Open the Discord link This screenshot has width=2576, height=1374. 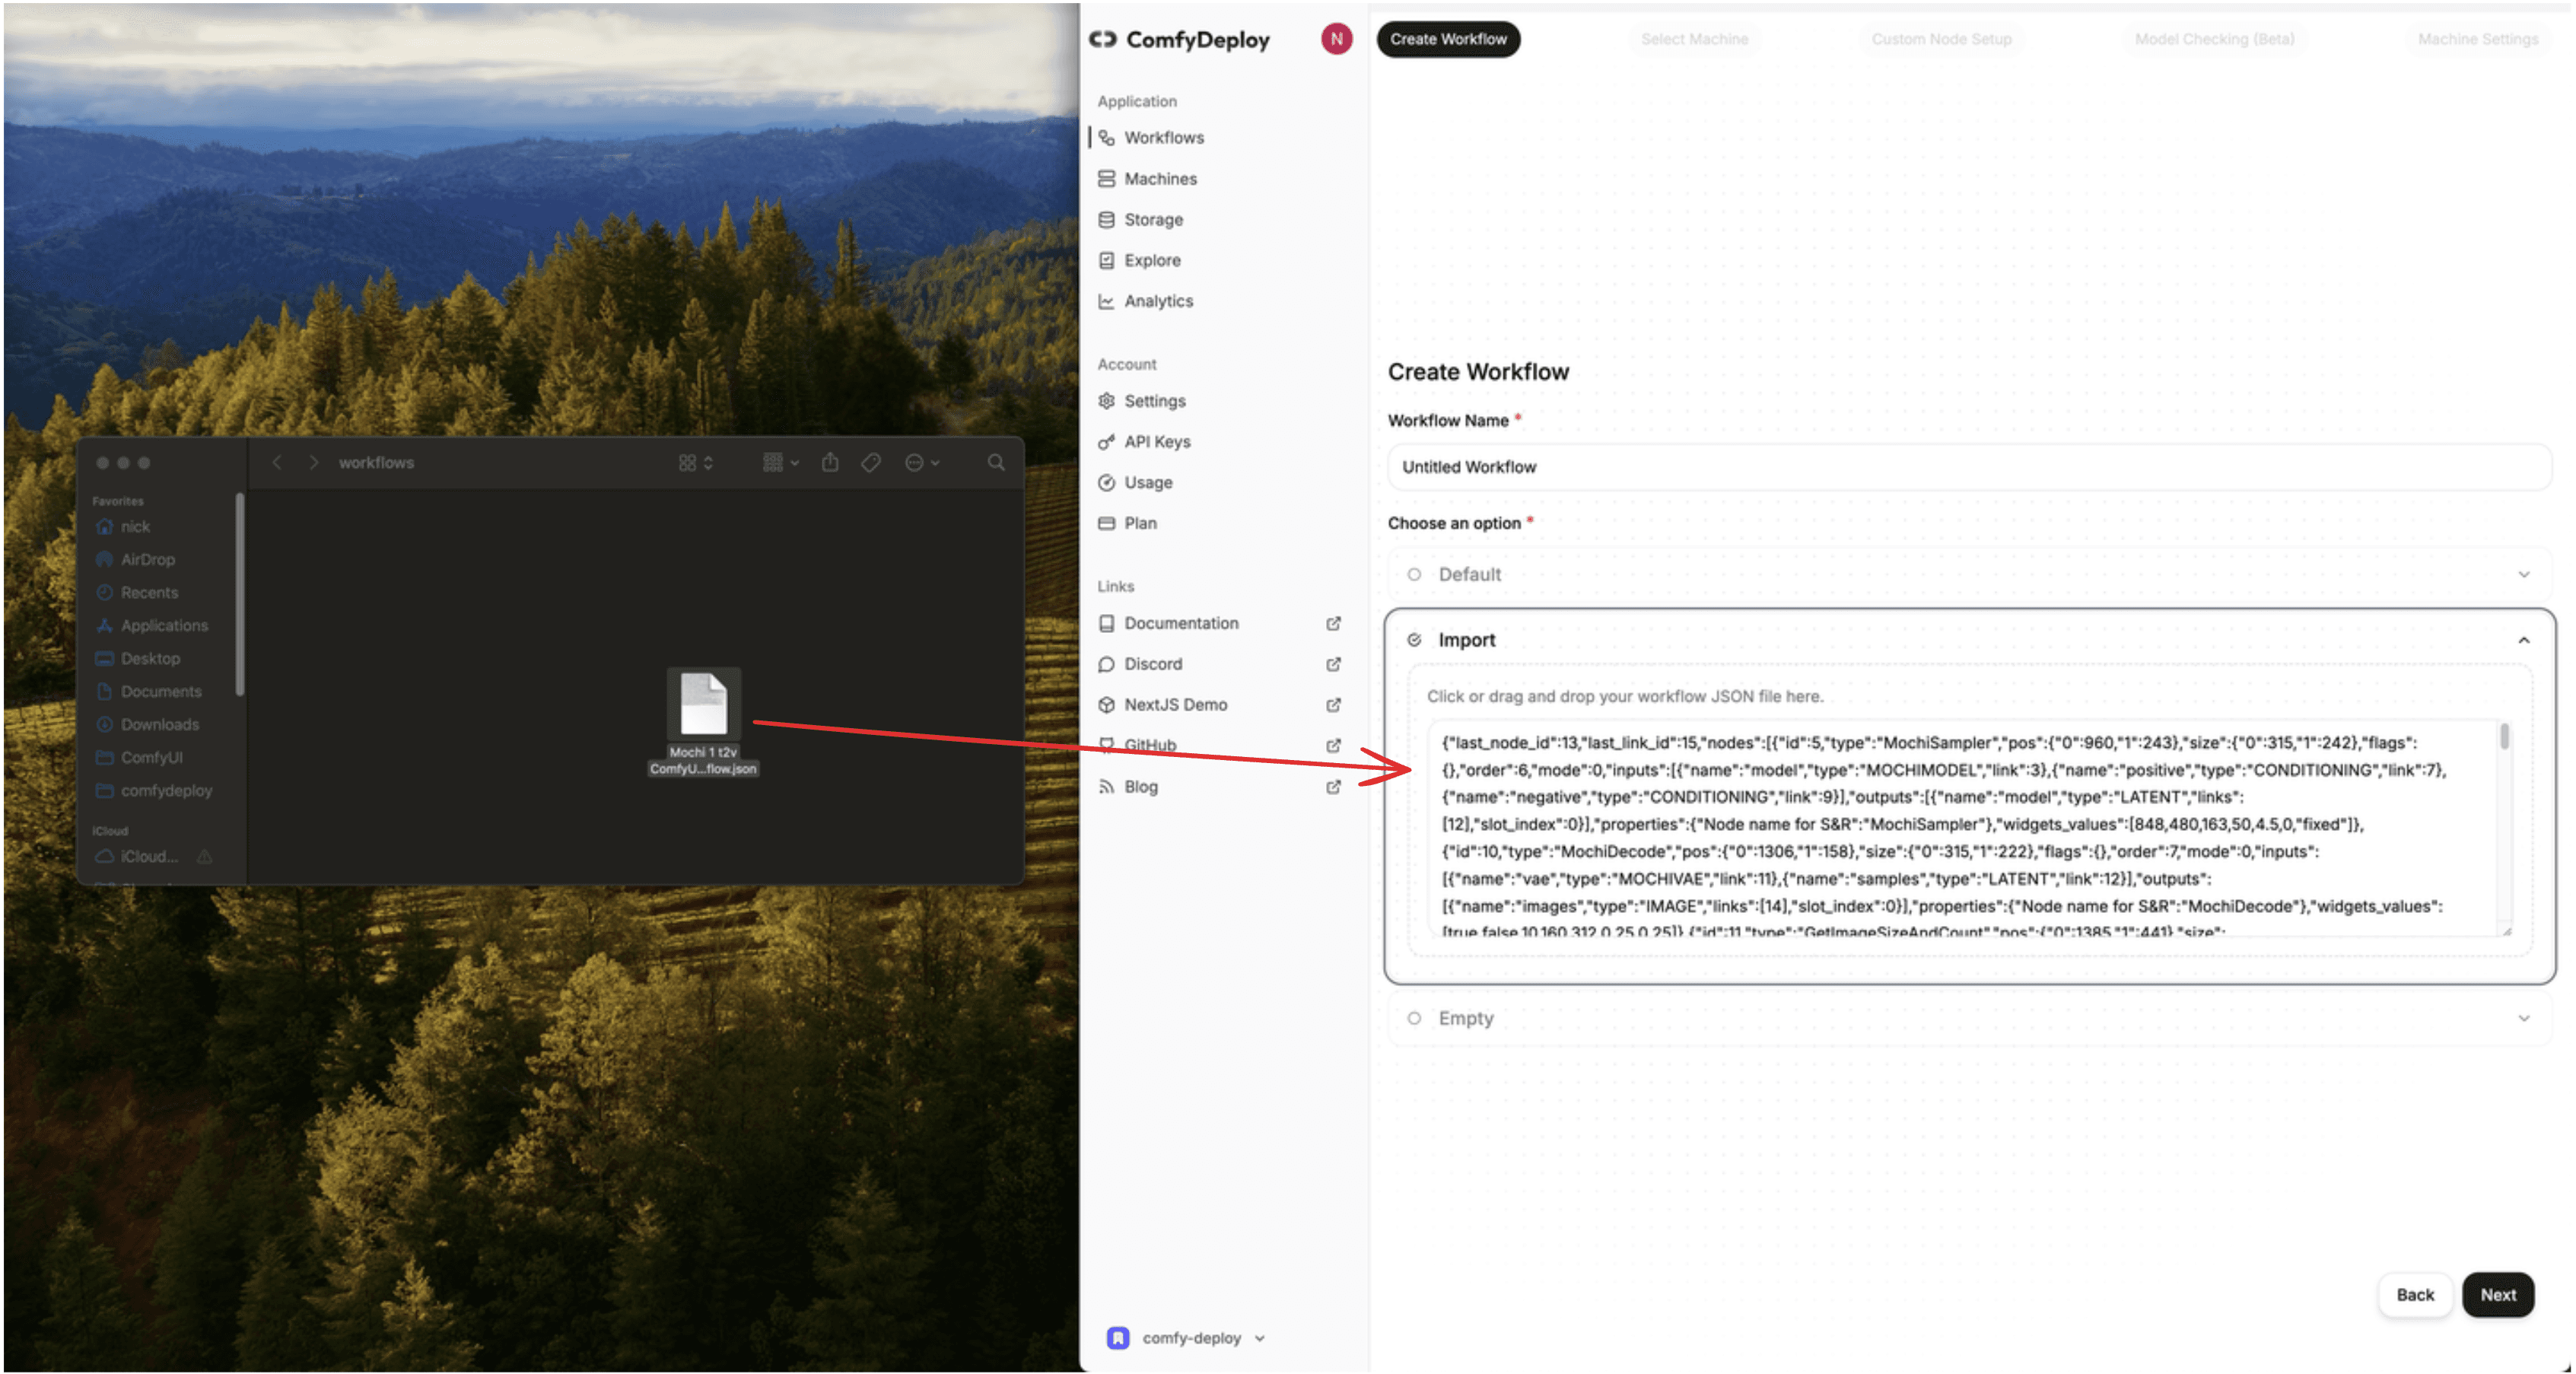(x=1152, y=663)
